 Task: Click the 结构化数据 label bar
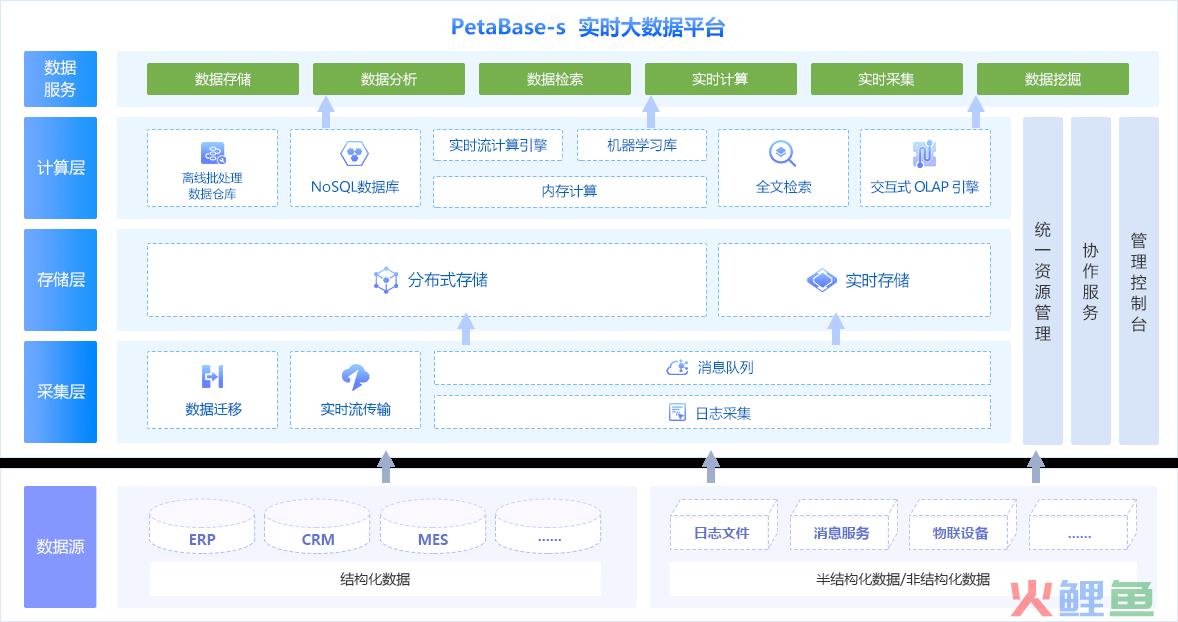coord(375,579)
